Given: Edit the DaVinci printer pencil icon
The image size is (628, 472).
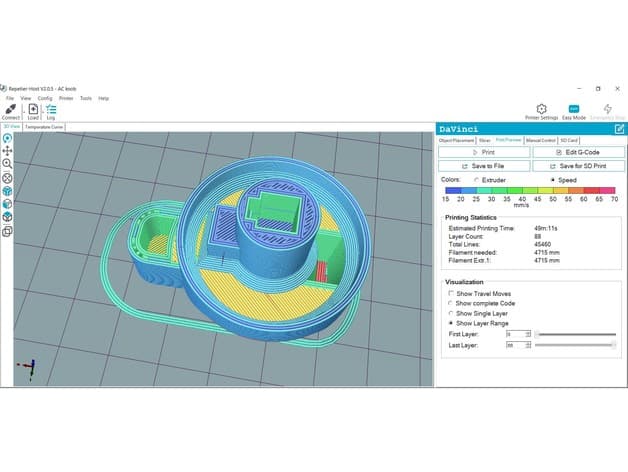Looking at the screenshot, I should 619,129.
